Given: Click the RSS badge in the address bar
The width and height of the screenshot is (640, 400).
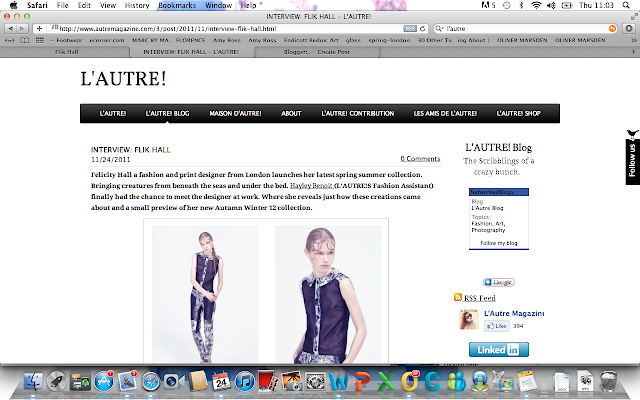Looking at the screenshot, I should [x=410, y=29].
